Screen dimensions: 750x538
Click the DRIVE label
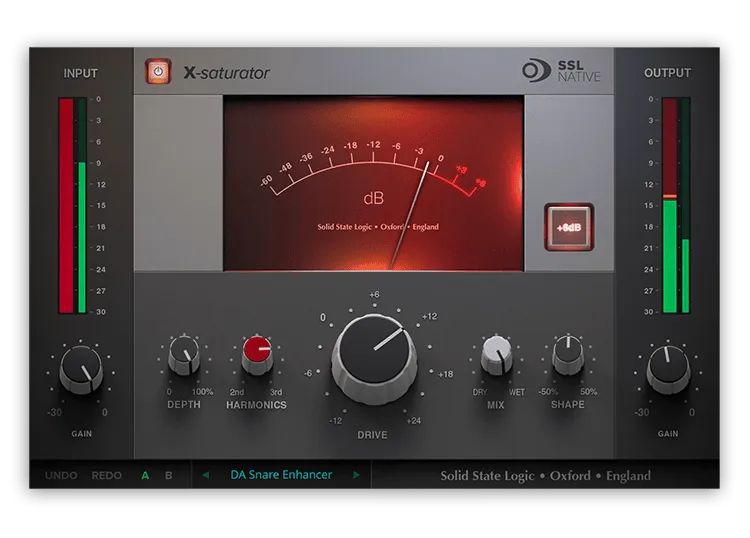coord(372,435)
